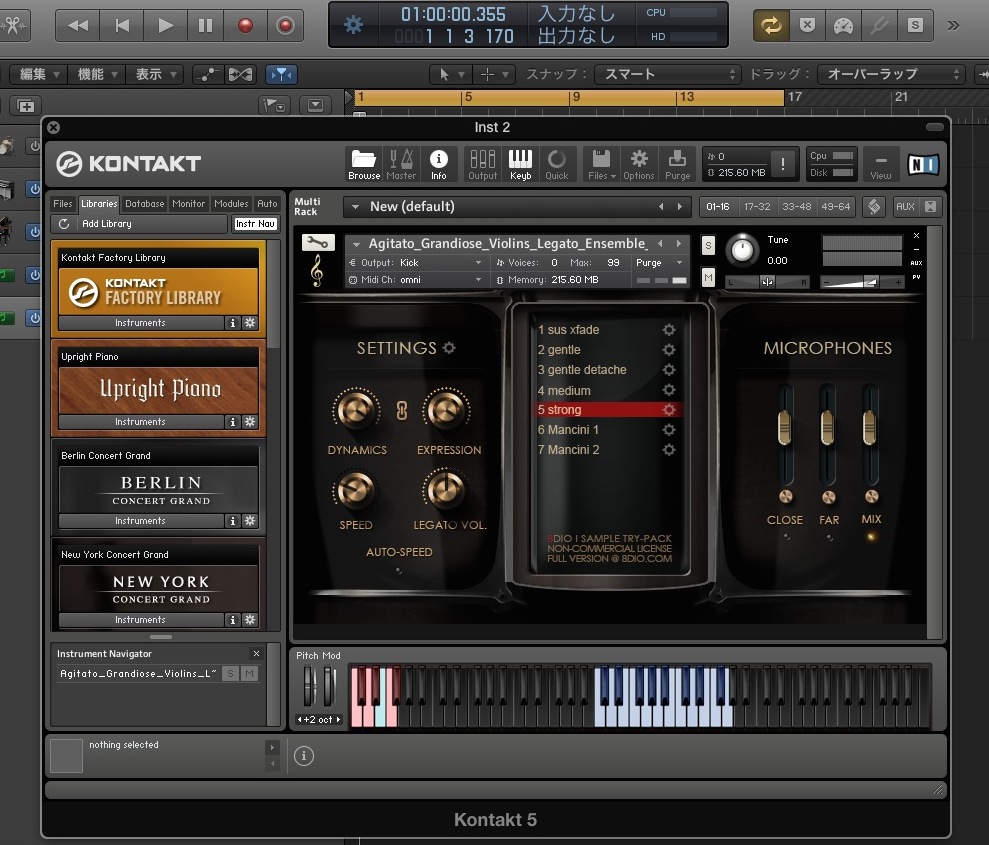Open the ドラッグ overlap dropdown

pos(891,74)
